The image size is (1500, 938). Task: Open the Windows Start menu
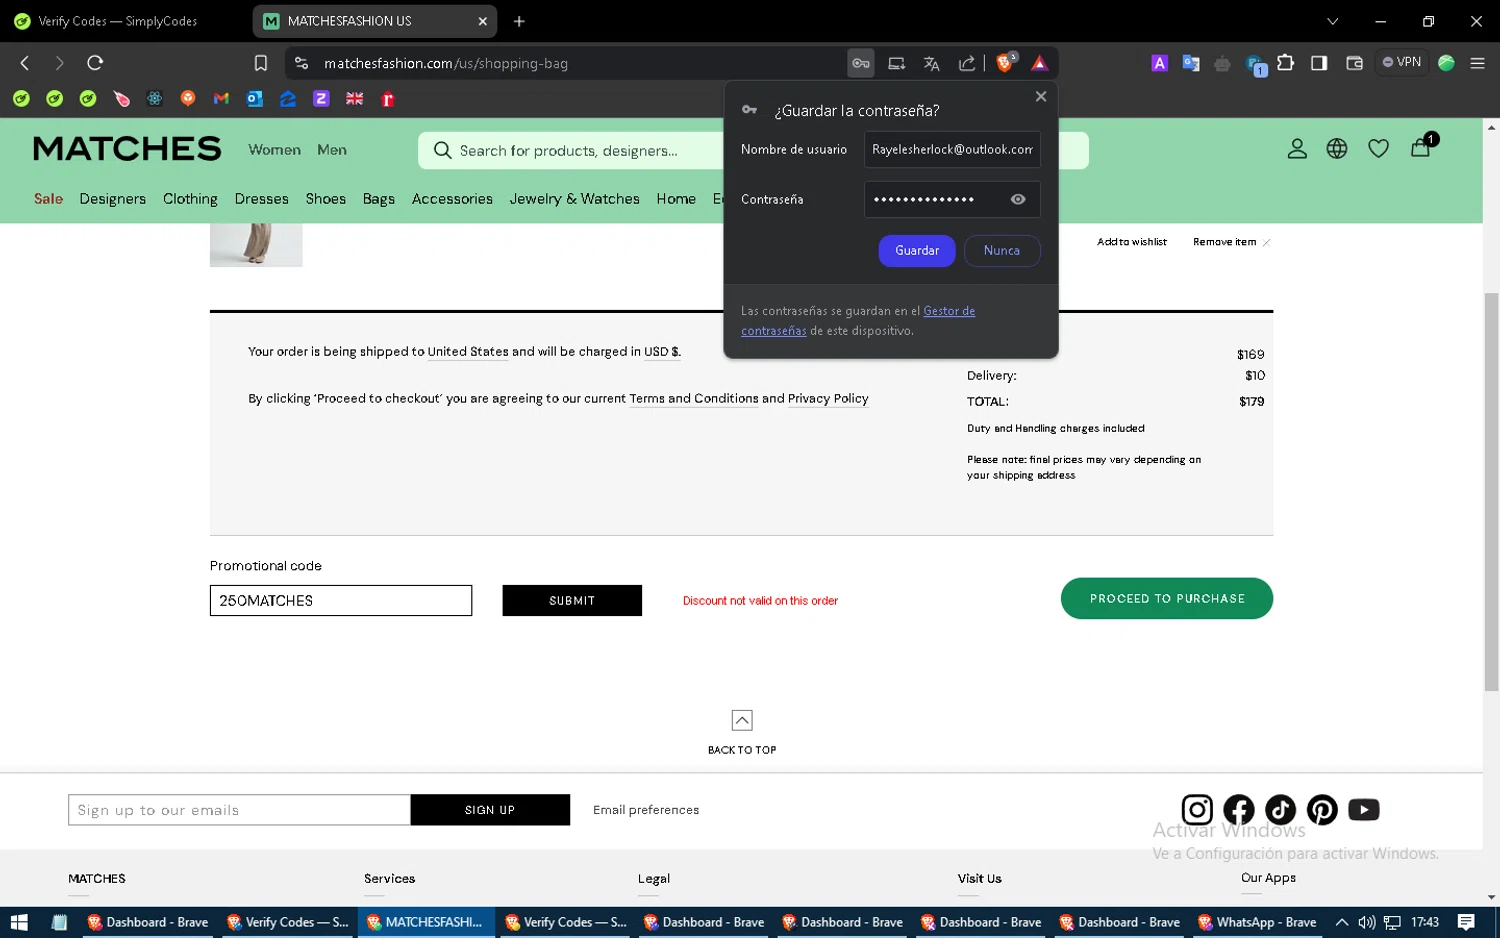click(x=19, y=922)
